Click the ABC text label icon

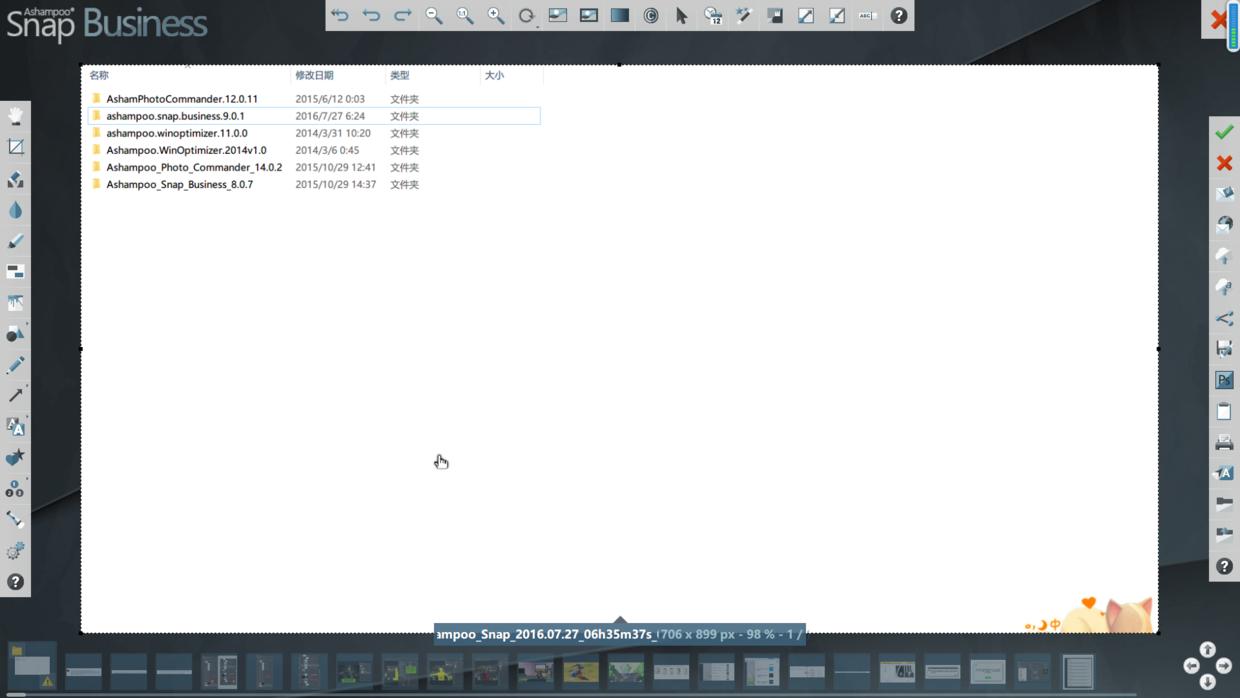(x=868, y=15)
